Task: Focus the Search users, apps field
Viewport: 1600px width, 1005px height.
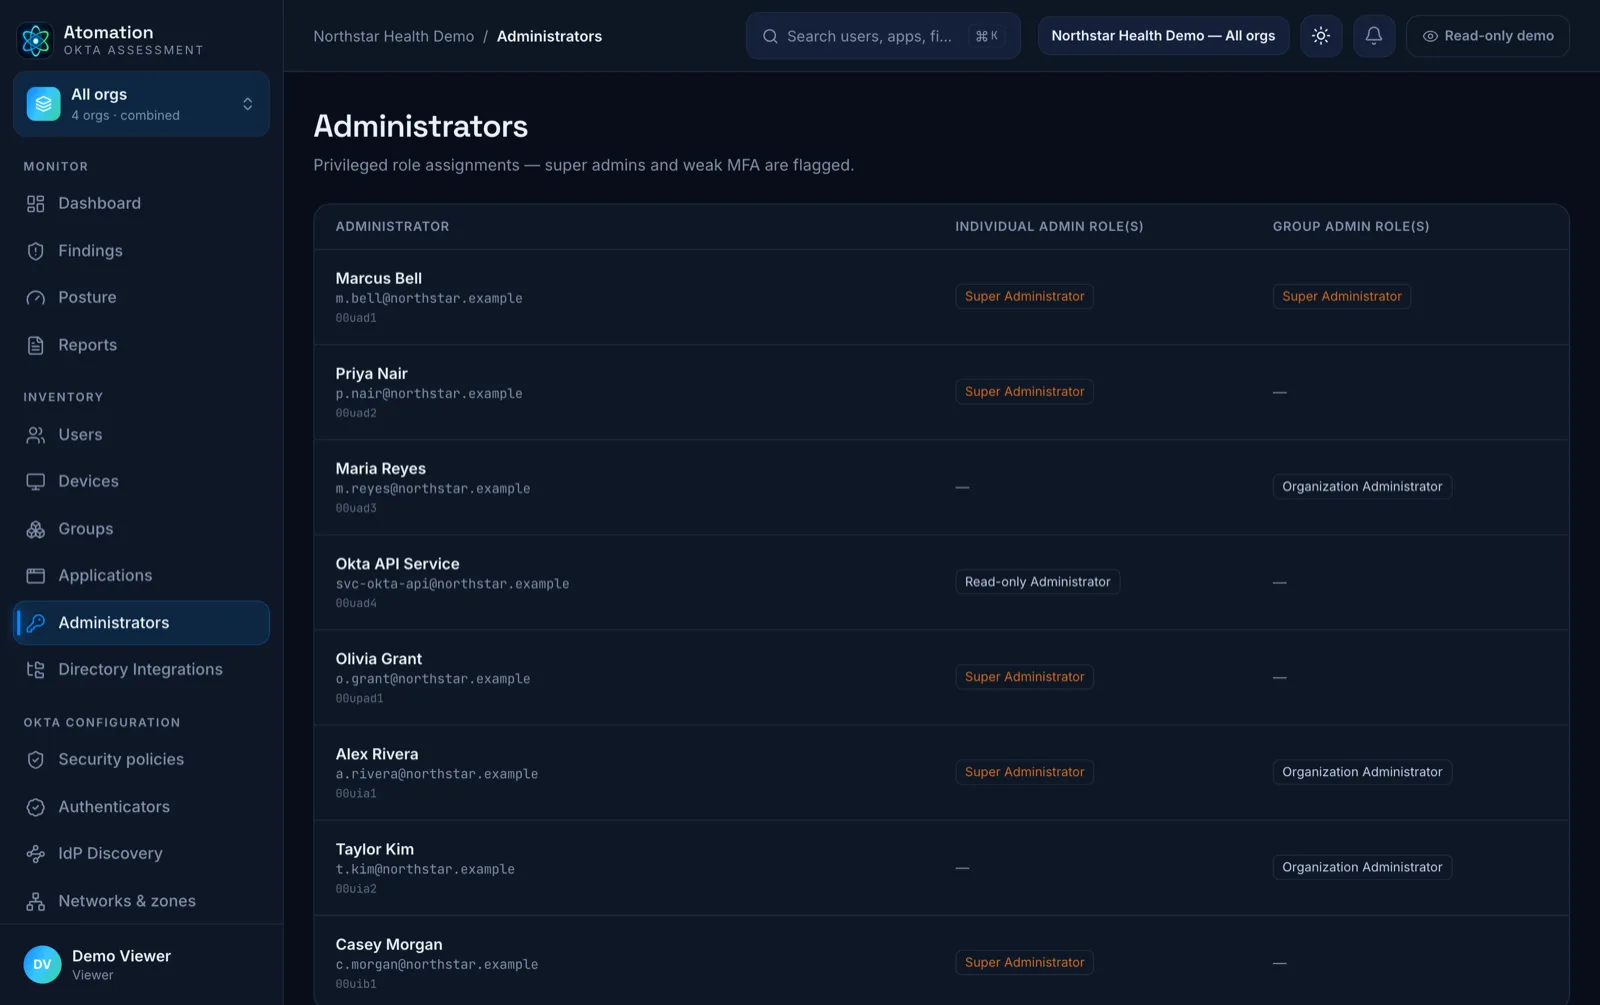Action: [883, 36]
